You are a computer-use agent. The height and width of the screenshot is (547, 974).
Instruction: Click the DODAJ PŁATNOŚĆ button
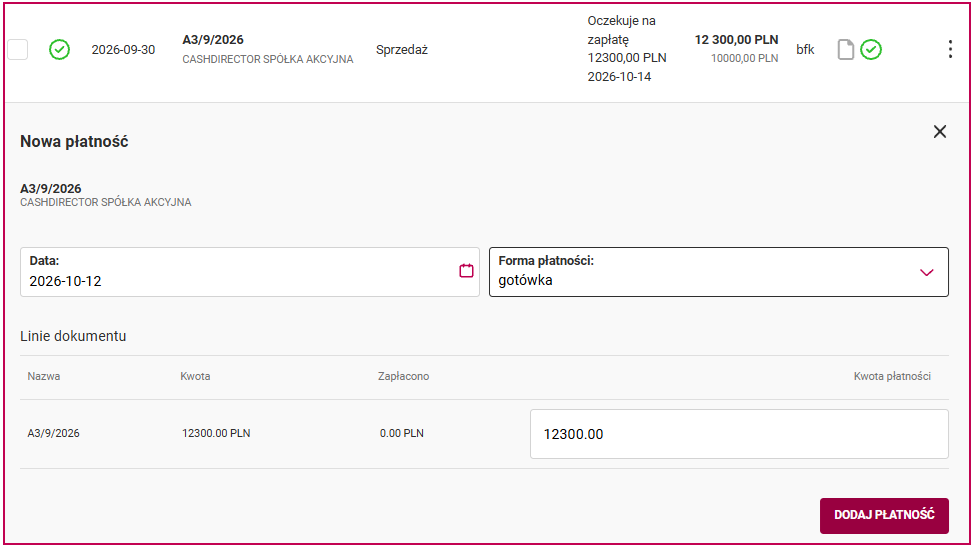coord(884,515)
